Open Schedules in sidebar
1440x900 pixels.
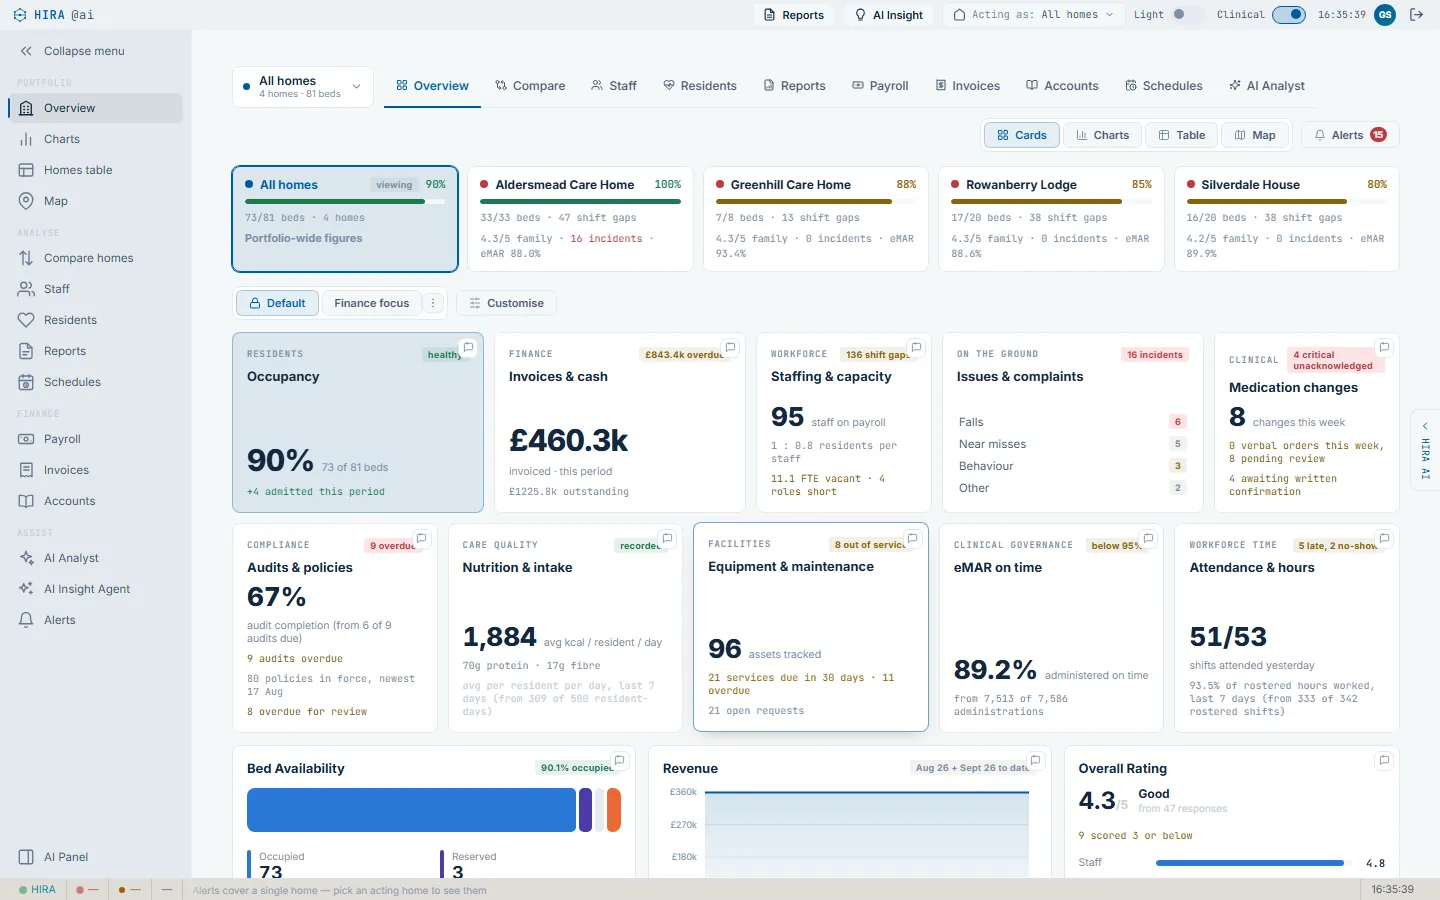[95, 382]
